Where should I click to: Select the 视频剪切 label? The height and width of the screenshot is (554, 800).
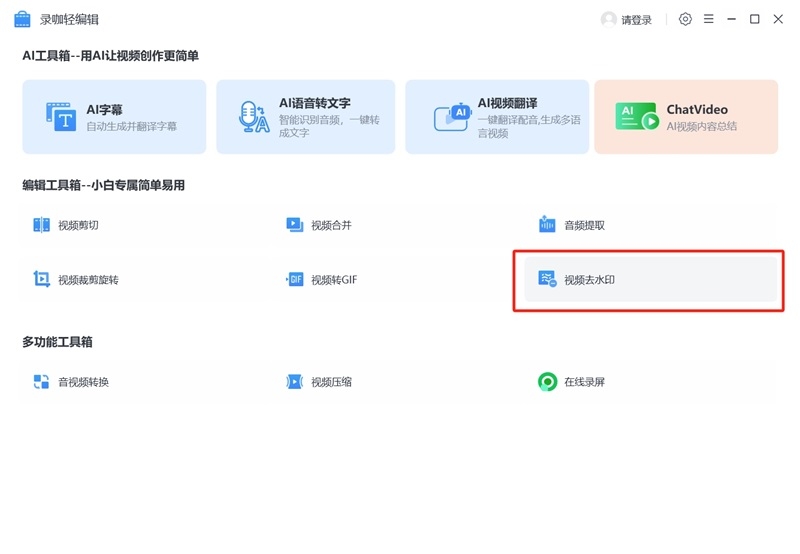pos(78,225)
